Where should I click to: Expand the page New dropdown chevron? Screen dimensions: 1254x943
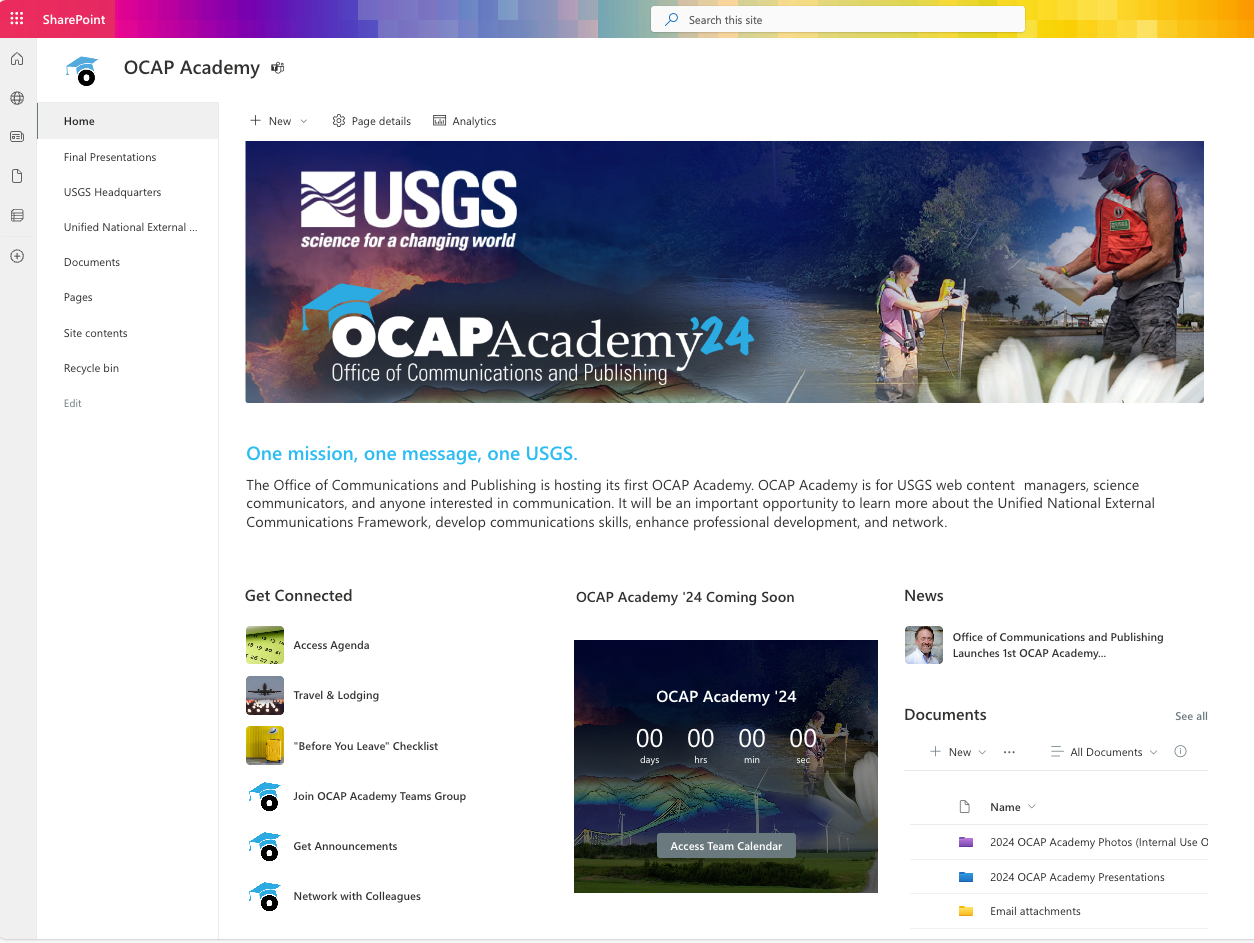pos(304,121)
